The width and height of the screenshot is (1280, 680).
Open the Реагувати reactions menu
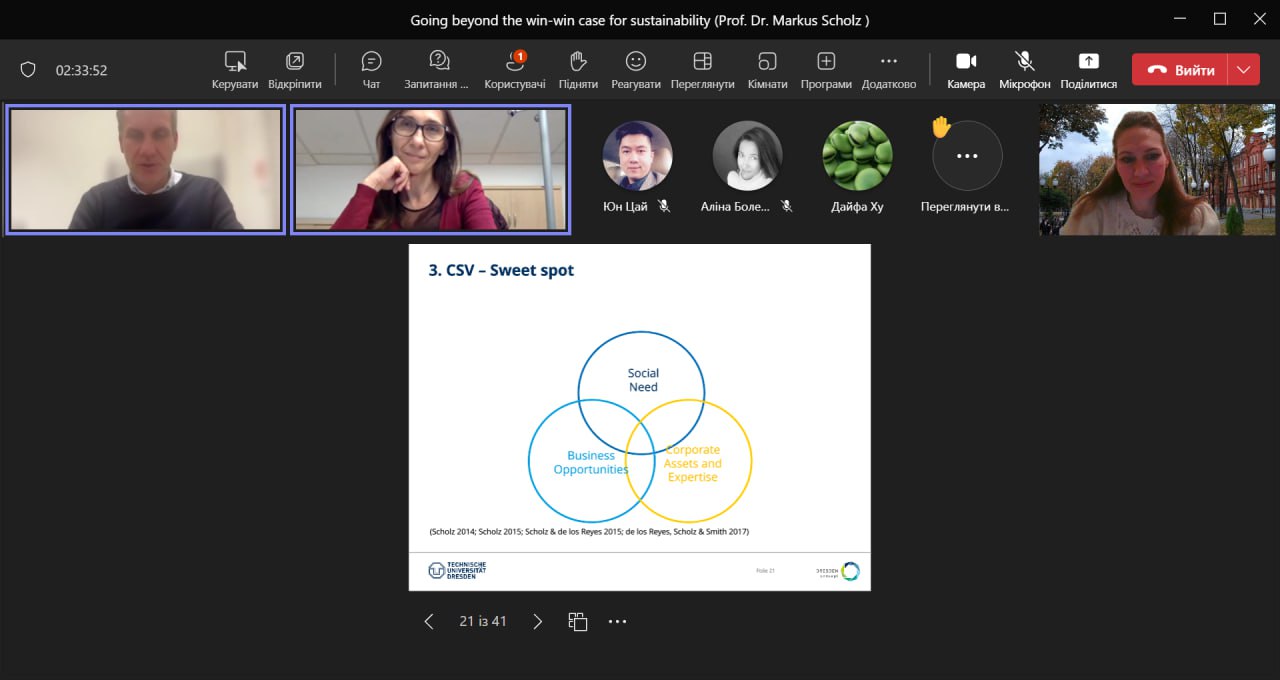636,69
